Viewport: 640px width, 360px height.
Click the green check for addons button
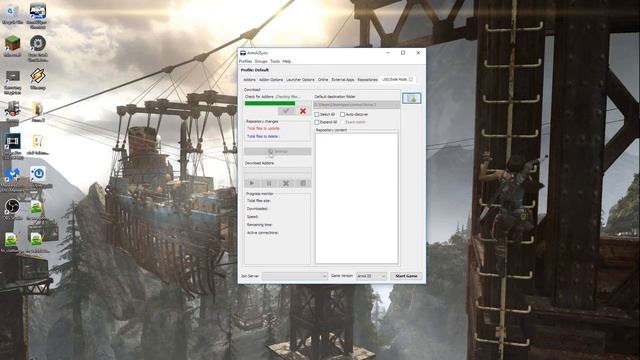pos(286,111)
